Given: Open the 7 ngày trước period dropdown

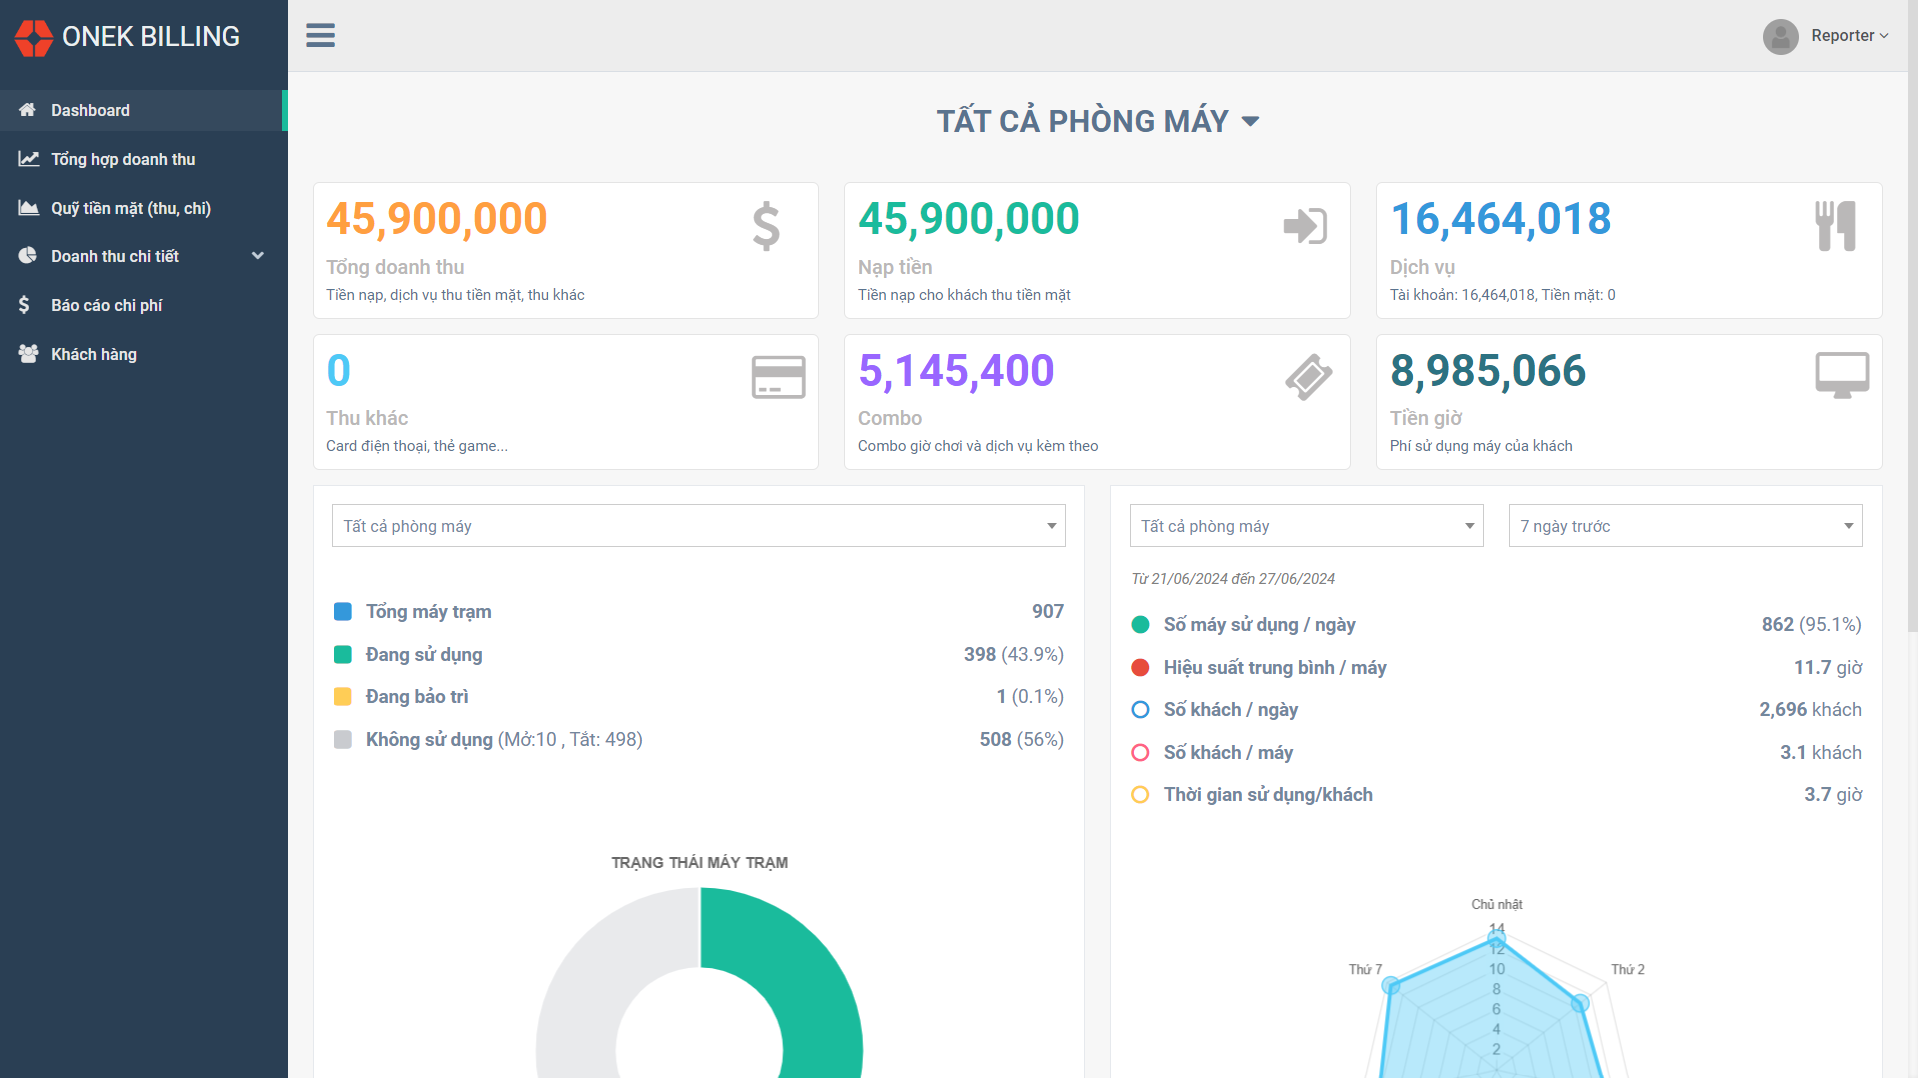Looking at the screenshot, I should [x=1685, y=526].
